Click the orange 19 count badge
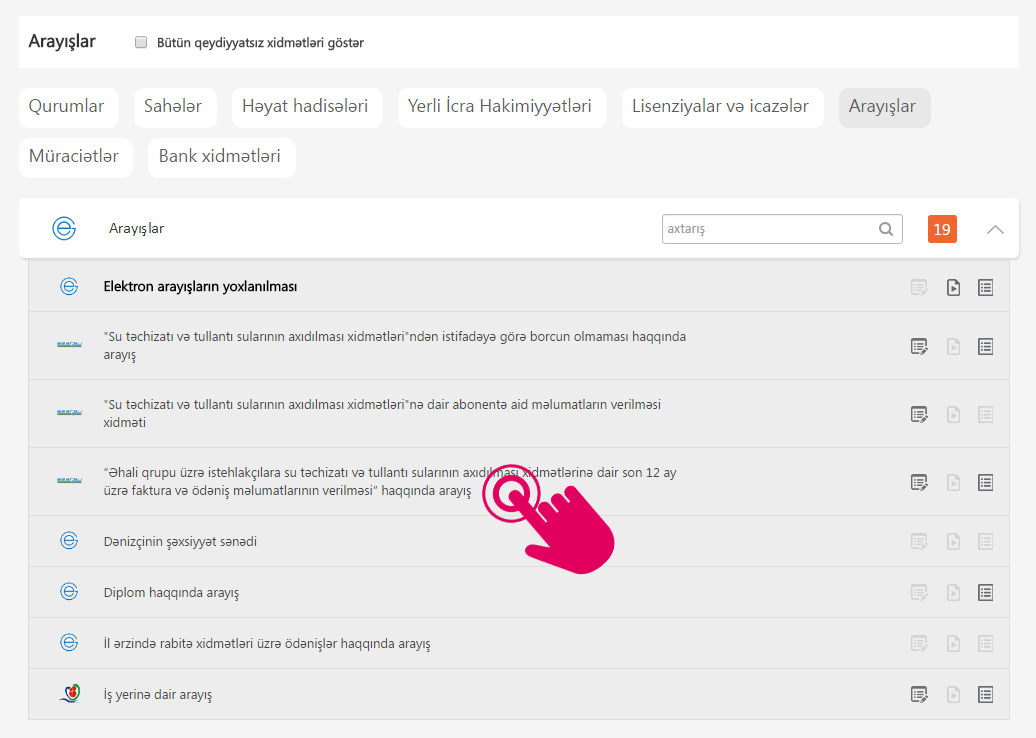Viewport: 1036px width, 738px height. [942, 229]
